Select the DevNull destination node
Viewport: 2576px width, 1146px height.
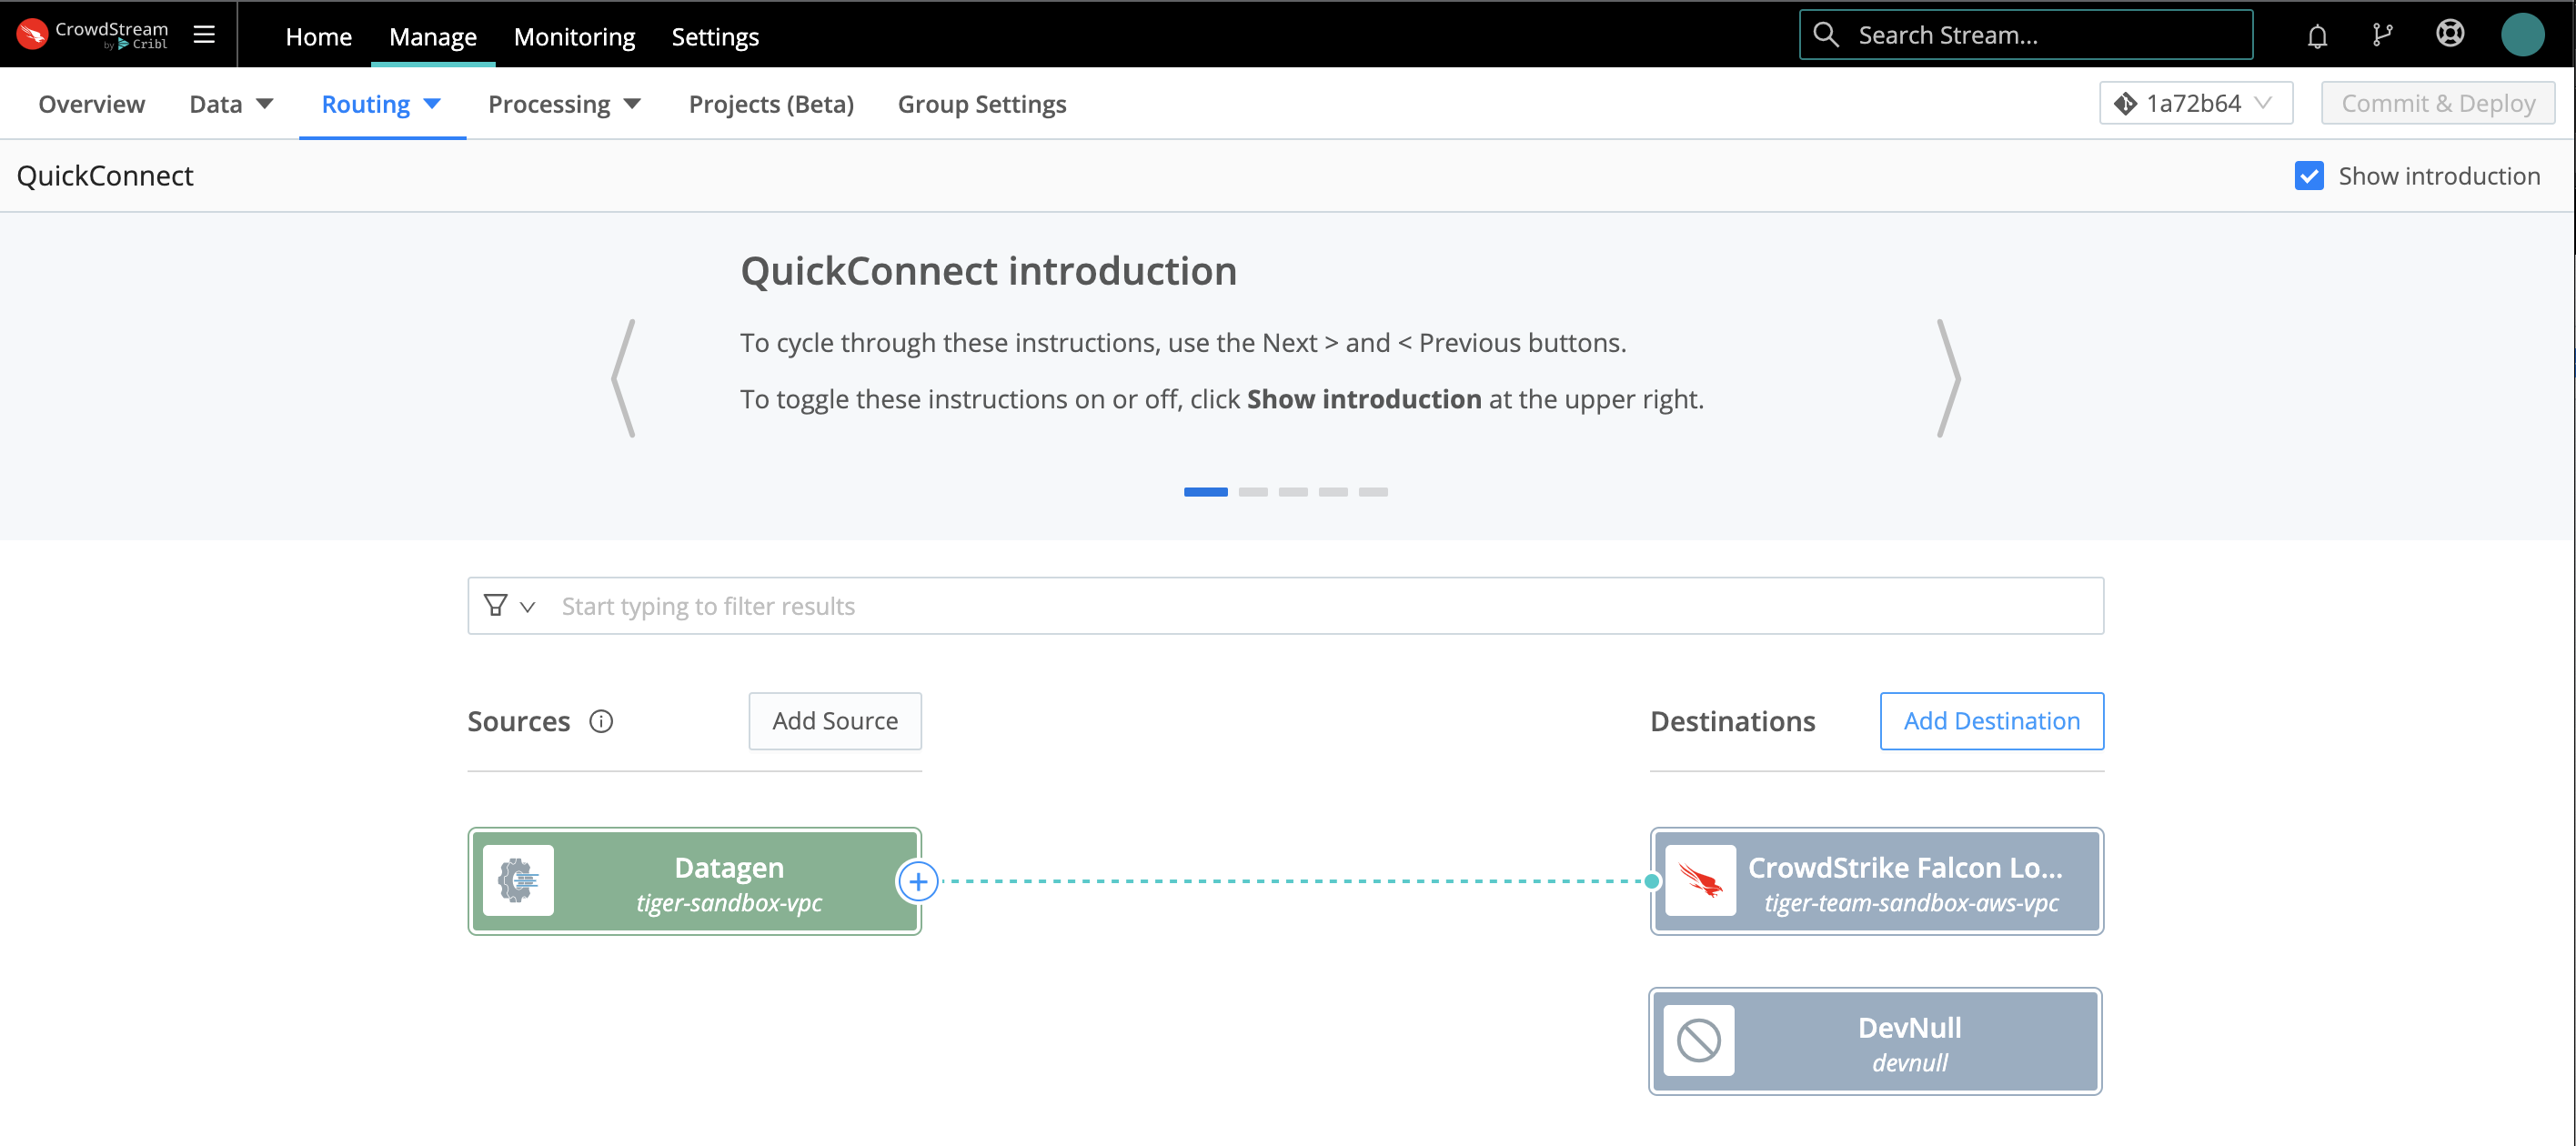pos(1874,1040)
